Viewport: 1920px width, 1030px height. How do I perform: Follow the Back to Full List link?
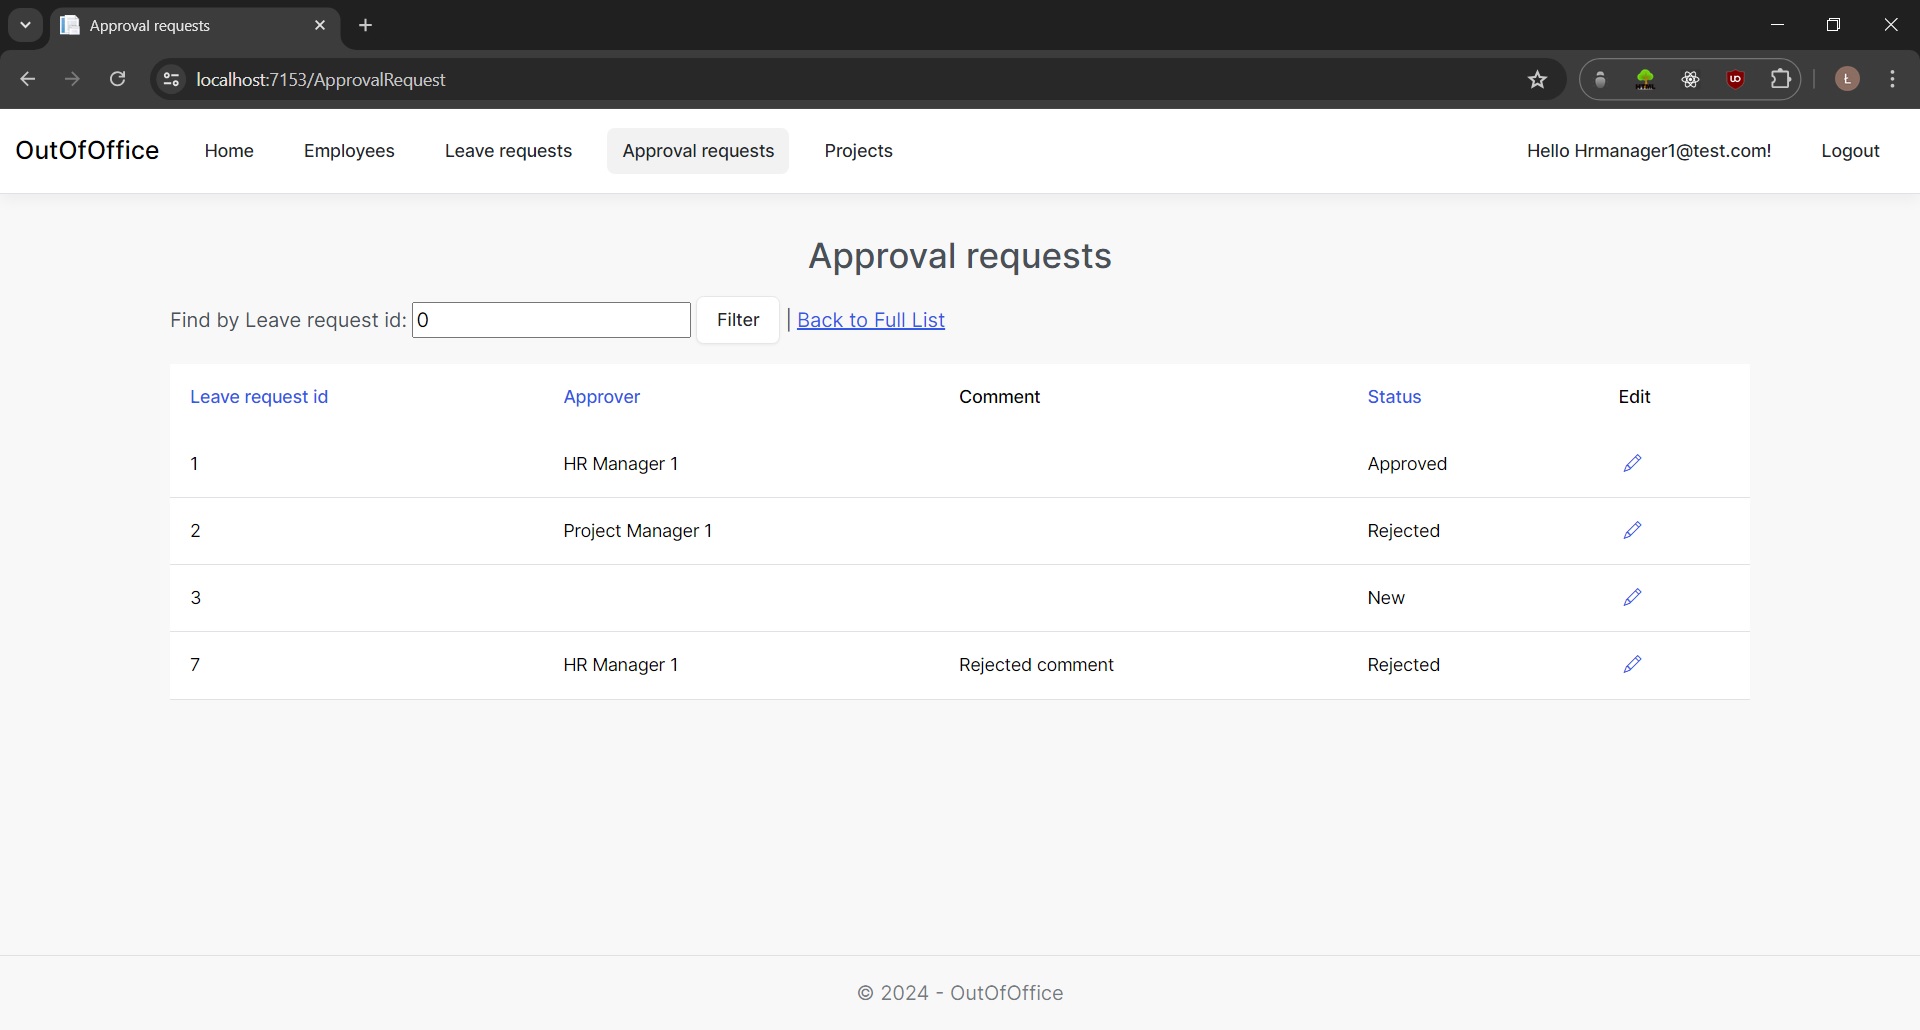click(870, 320)
